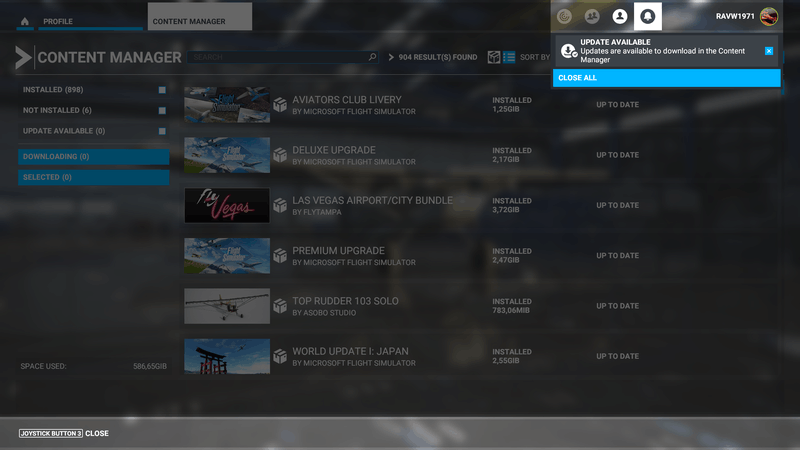Click UP TO DATE for Aviators Club Livery
The width and height of the screenshot is (800, 450).
(x=617, y=105)
